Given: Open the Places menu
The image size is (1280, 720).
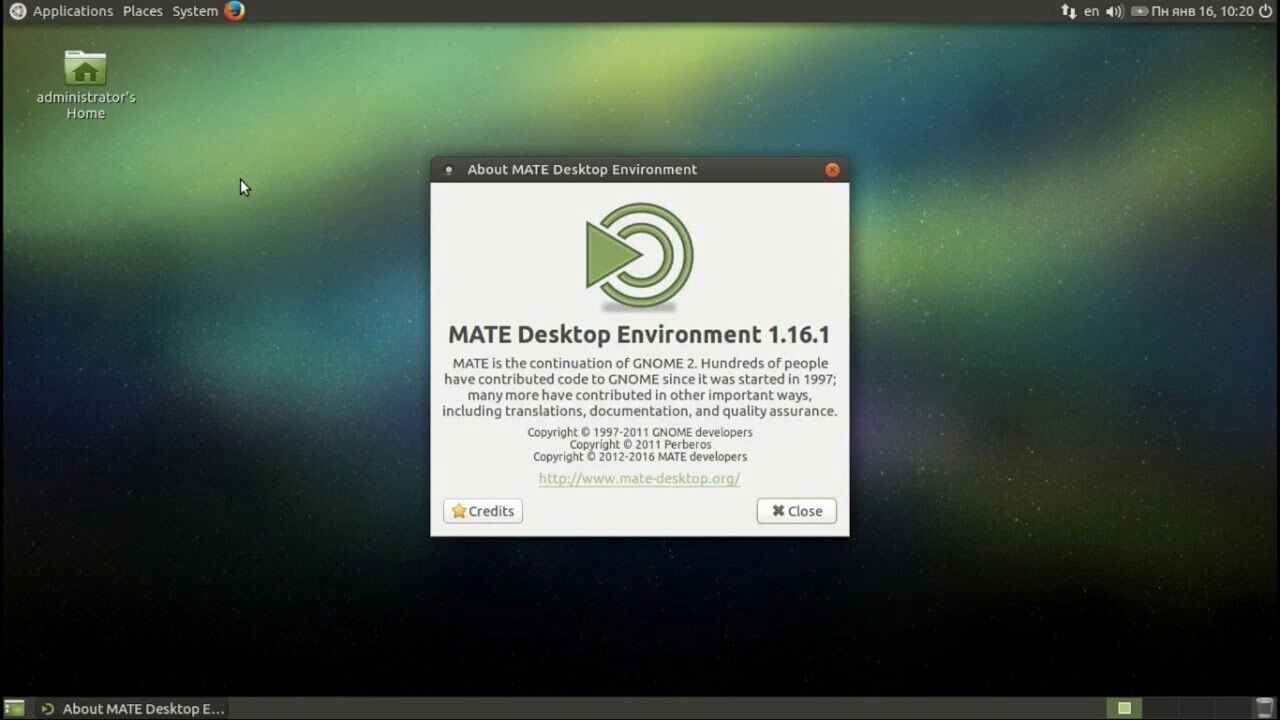Looking at the screenshot, I should [143, 11].
